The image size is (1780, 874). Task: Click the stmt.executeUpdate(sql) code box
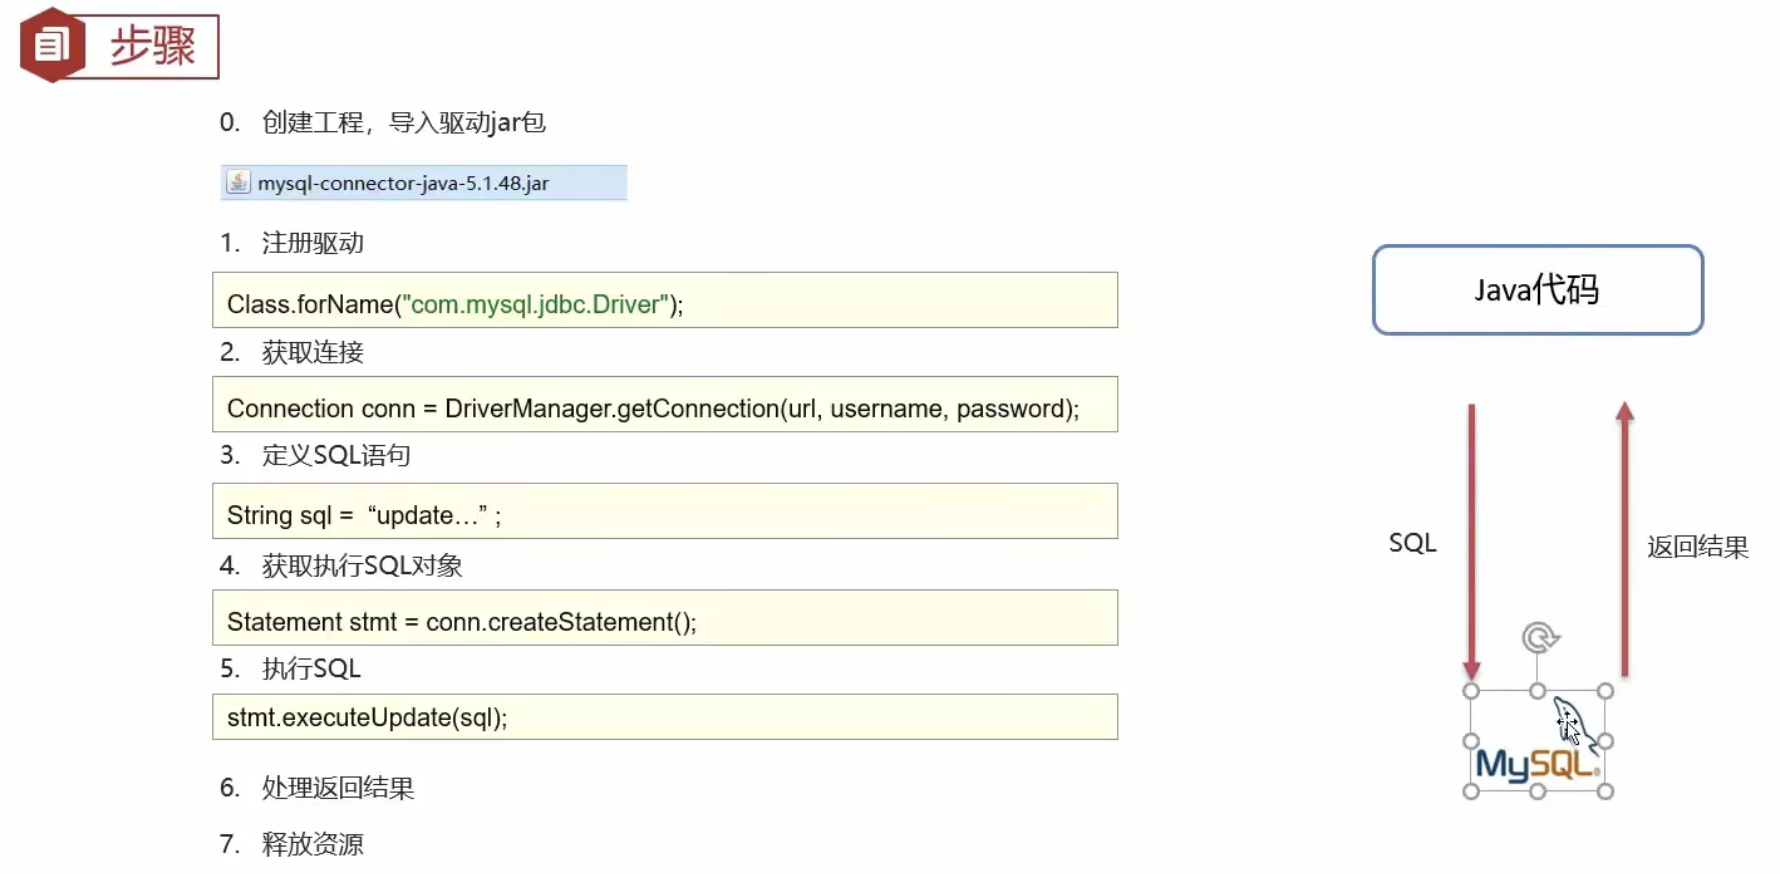665,717
